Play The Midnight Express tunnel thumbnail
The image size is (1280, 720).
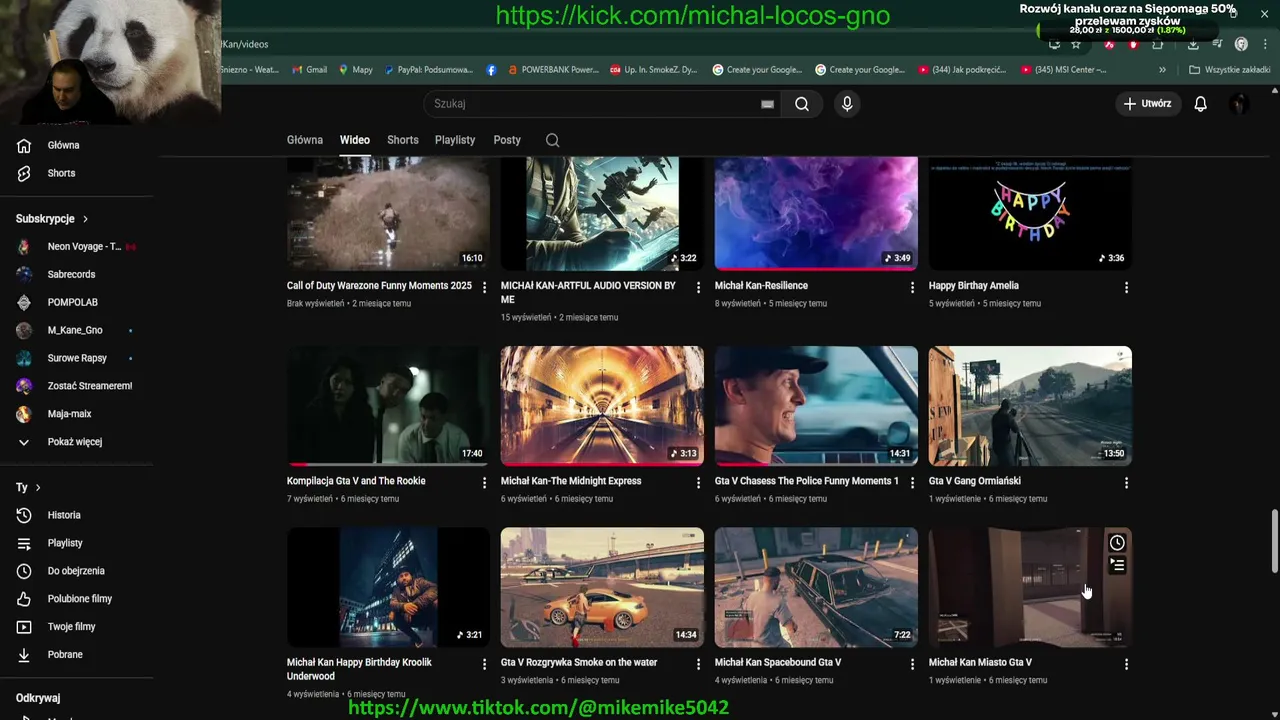click(x=602, y=406)
